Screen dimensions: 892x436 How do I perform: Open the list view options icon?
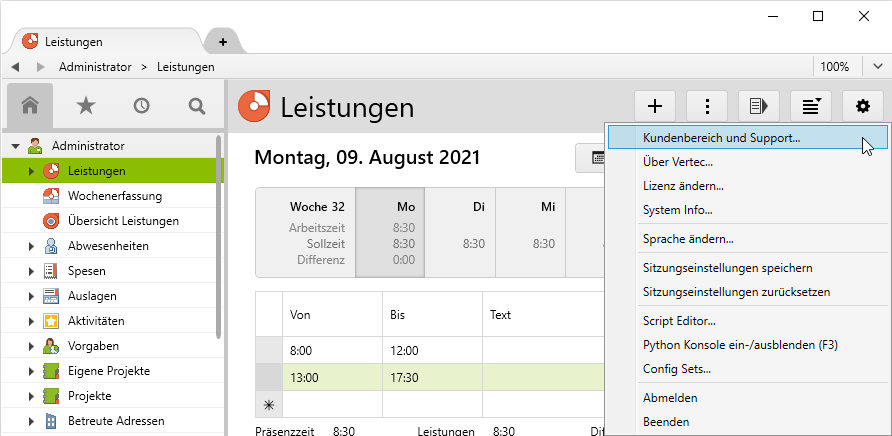click(x=811, y=106)
